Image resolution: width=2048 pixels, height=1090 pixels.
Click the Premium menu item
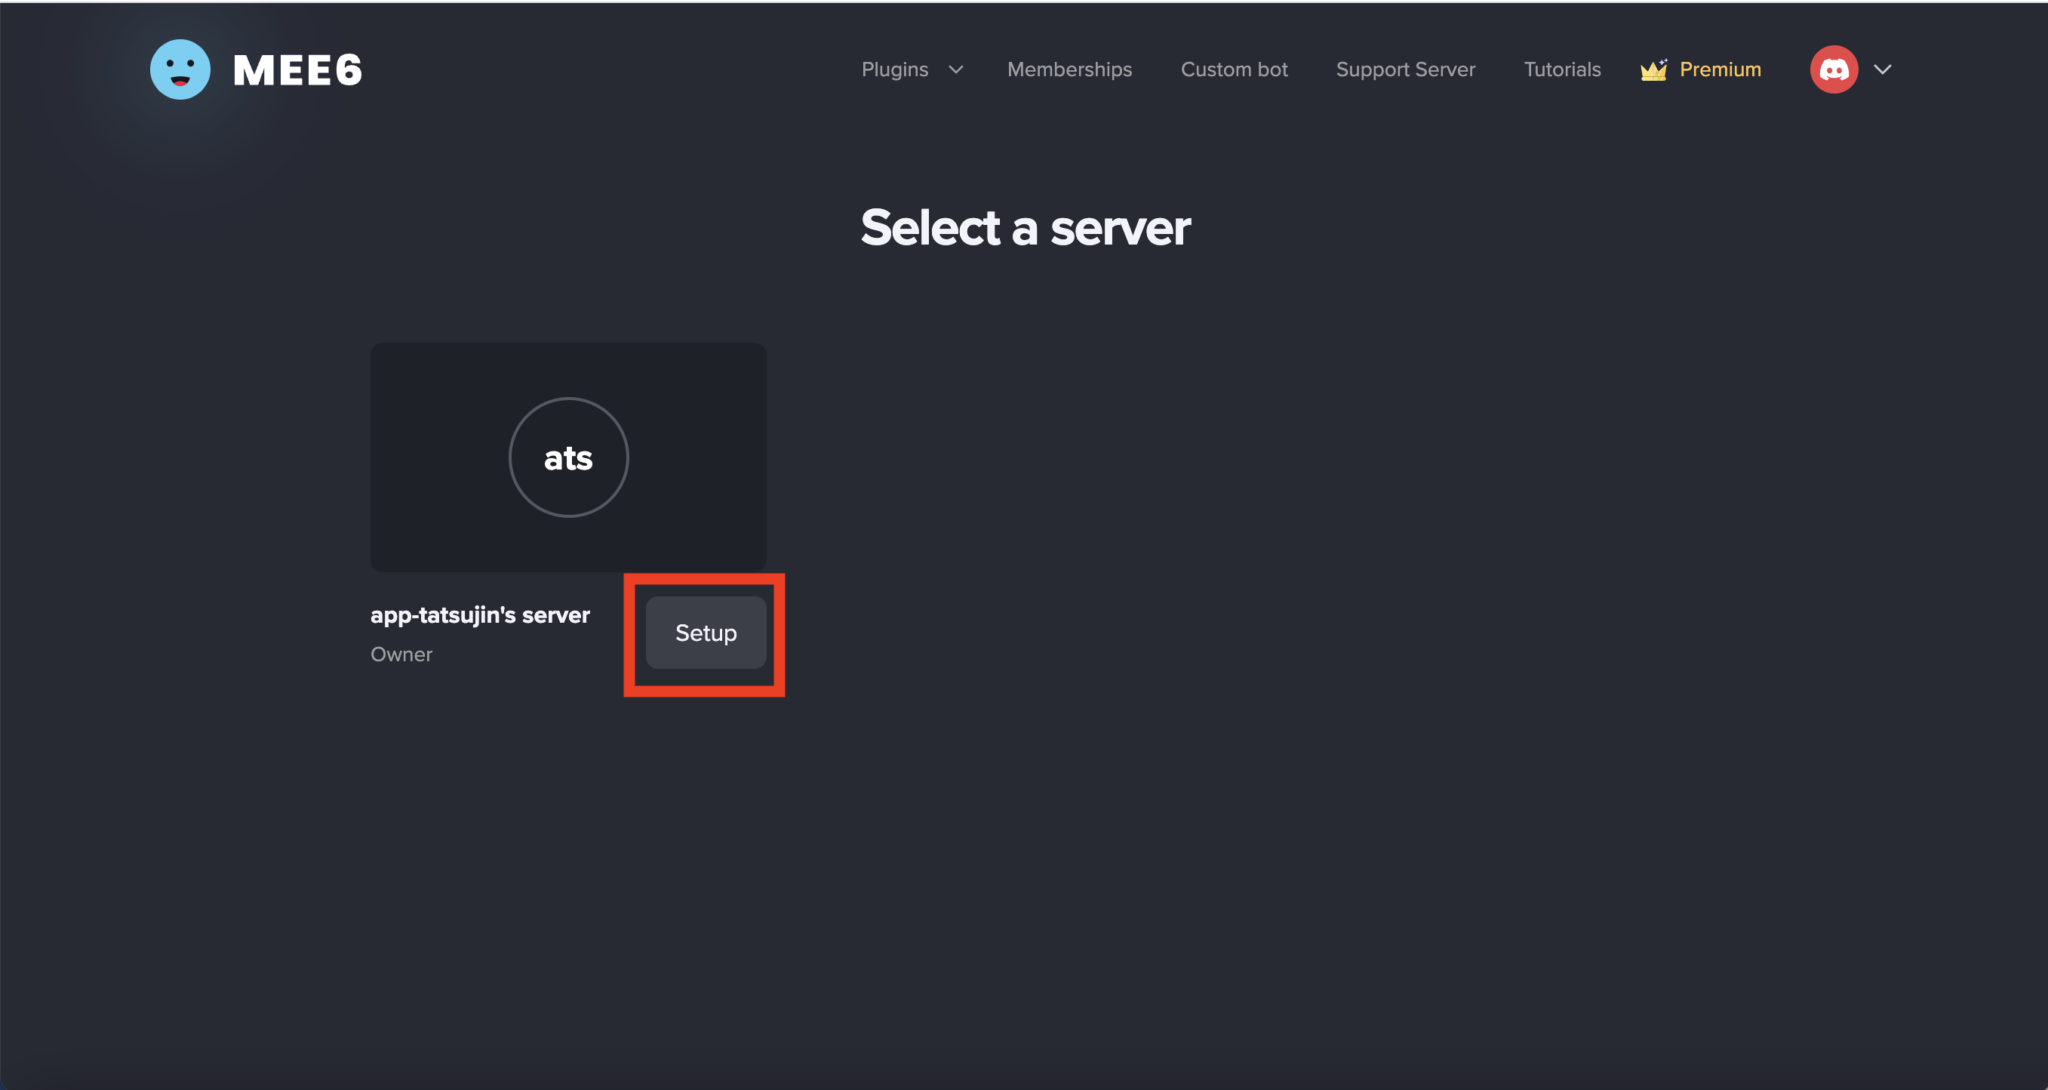(x=1719, y=69)
